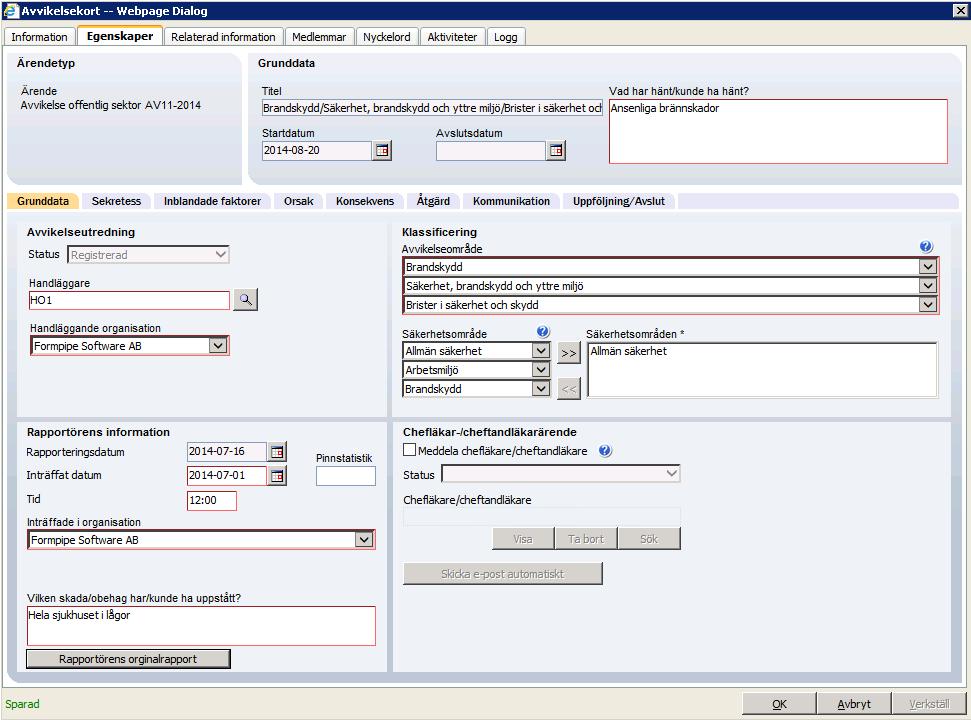Open the Avslutsdatum calendar picker
The width and height of the screenshot is (971, 720).
(x=556, y=150)
